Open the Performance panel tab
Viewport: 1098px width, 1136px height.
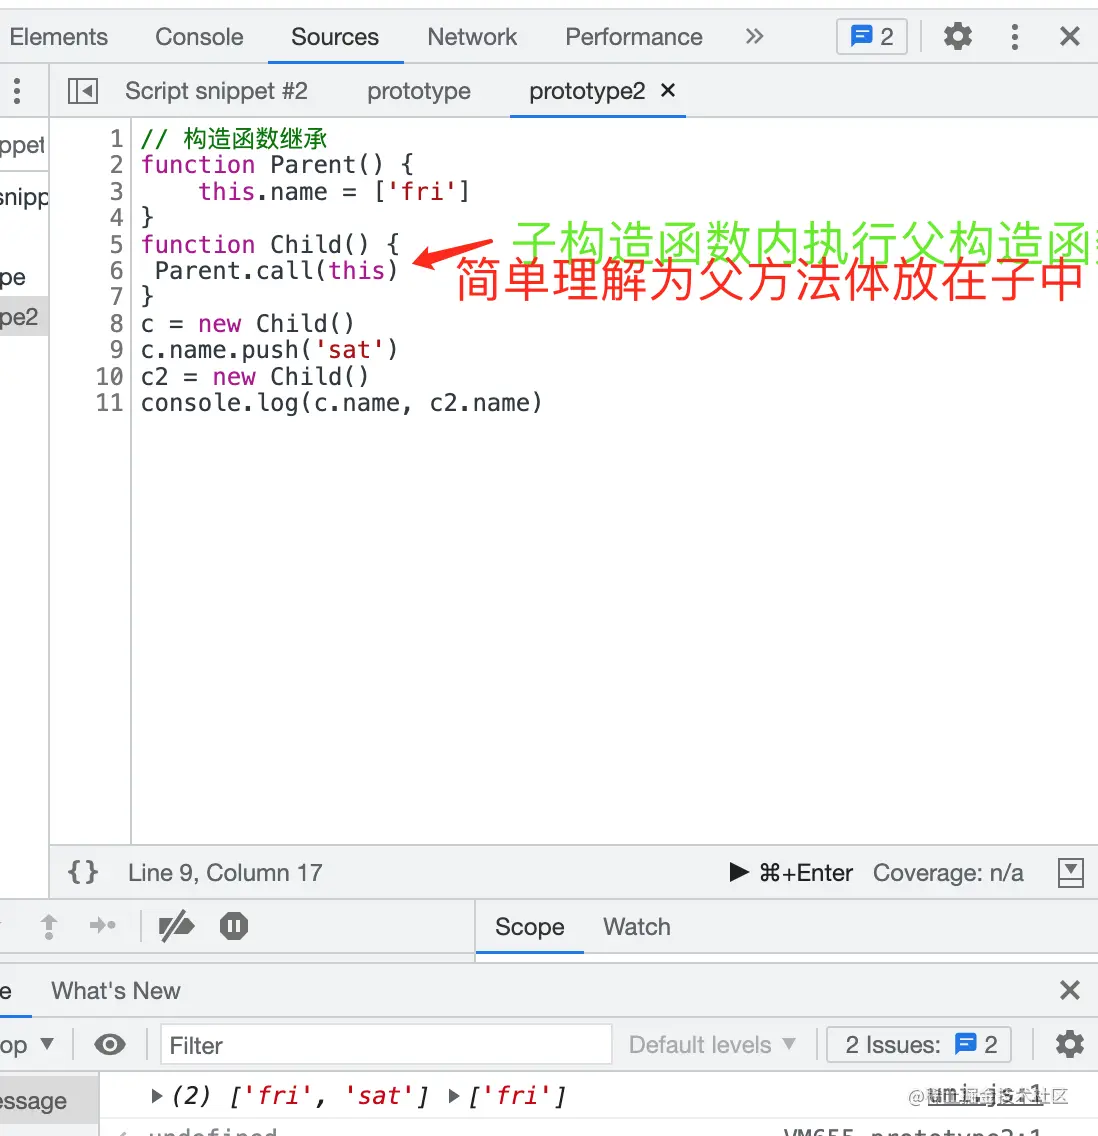point(634,37)
